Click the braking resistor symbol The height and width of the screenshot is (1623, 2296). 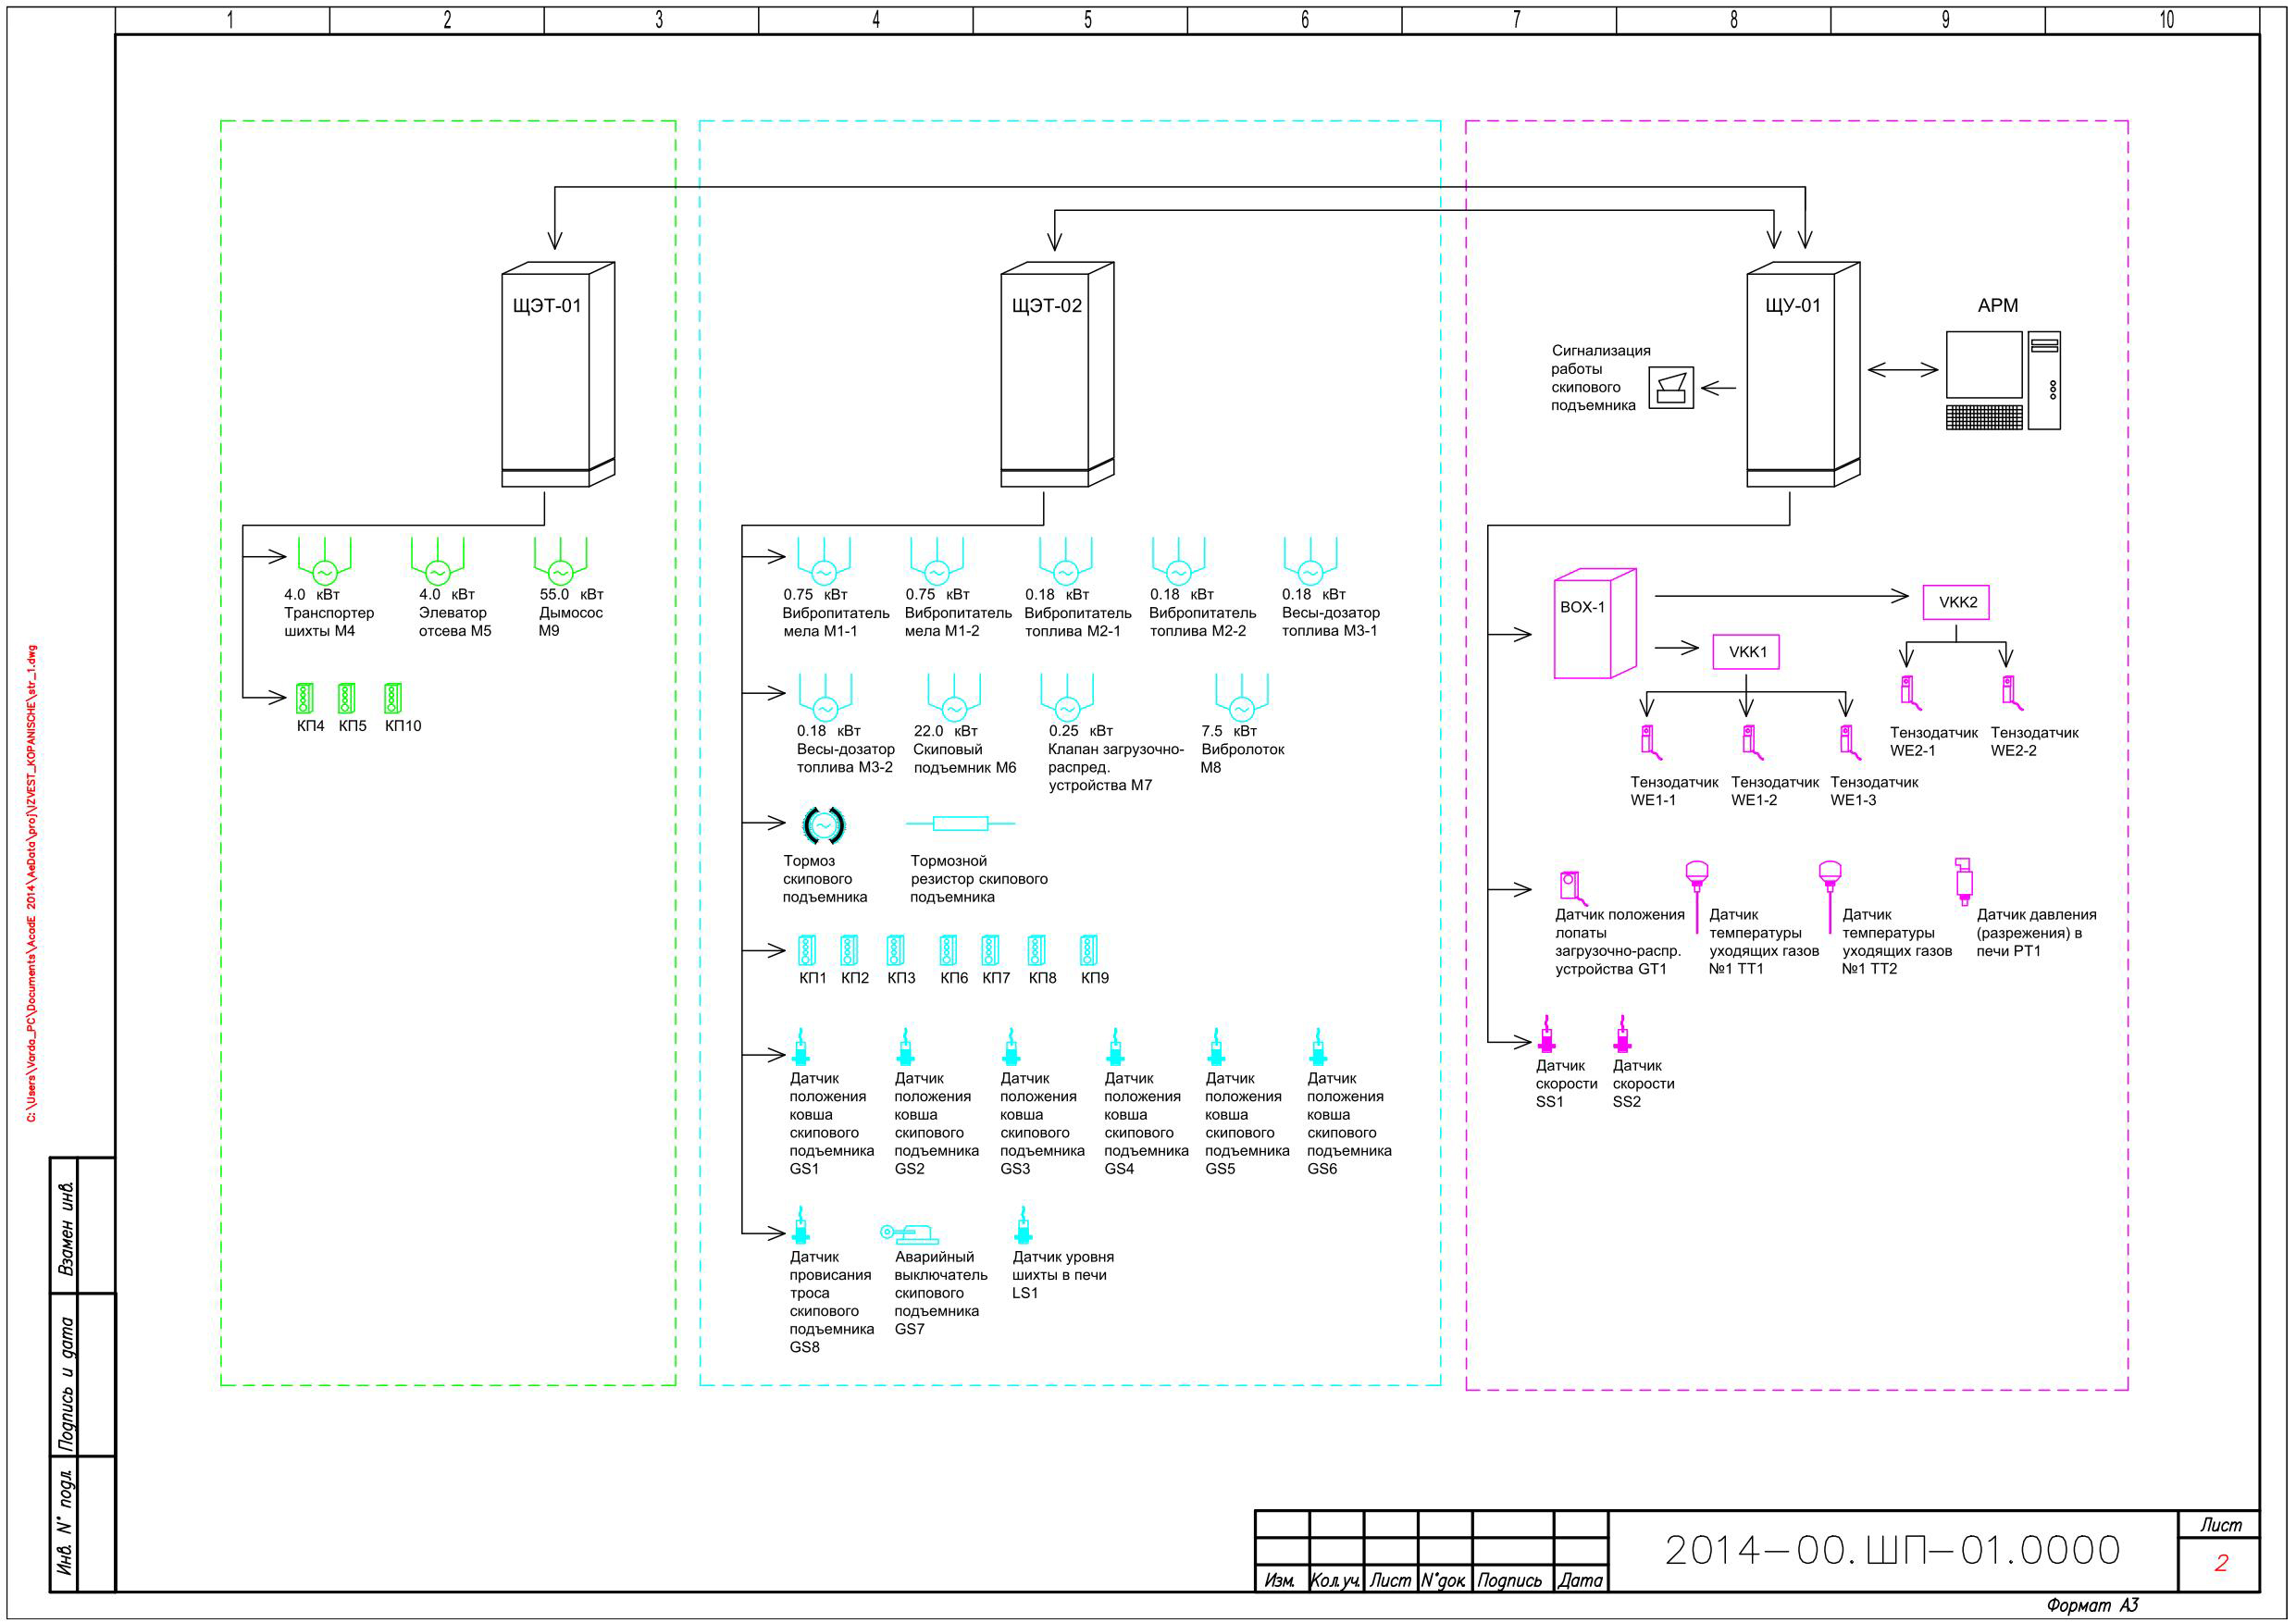pos(960,823)
